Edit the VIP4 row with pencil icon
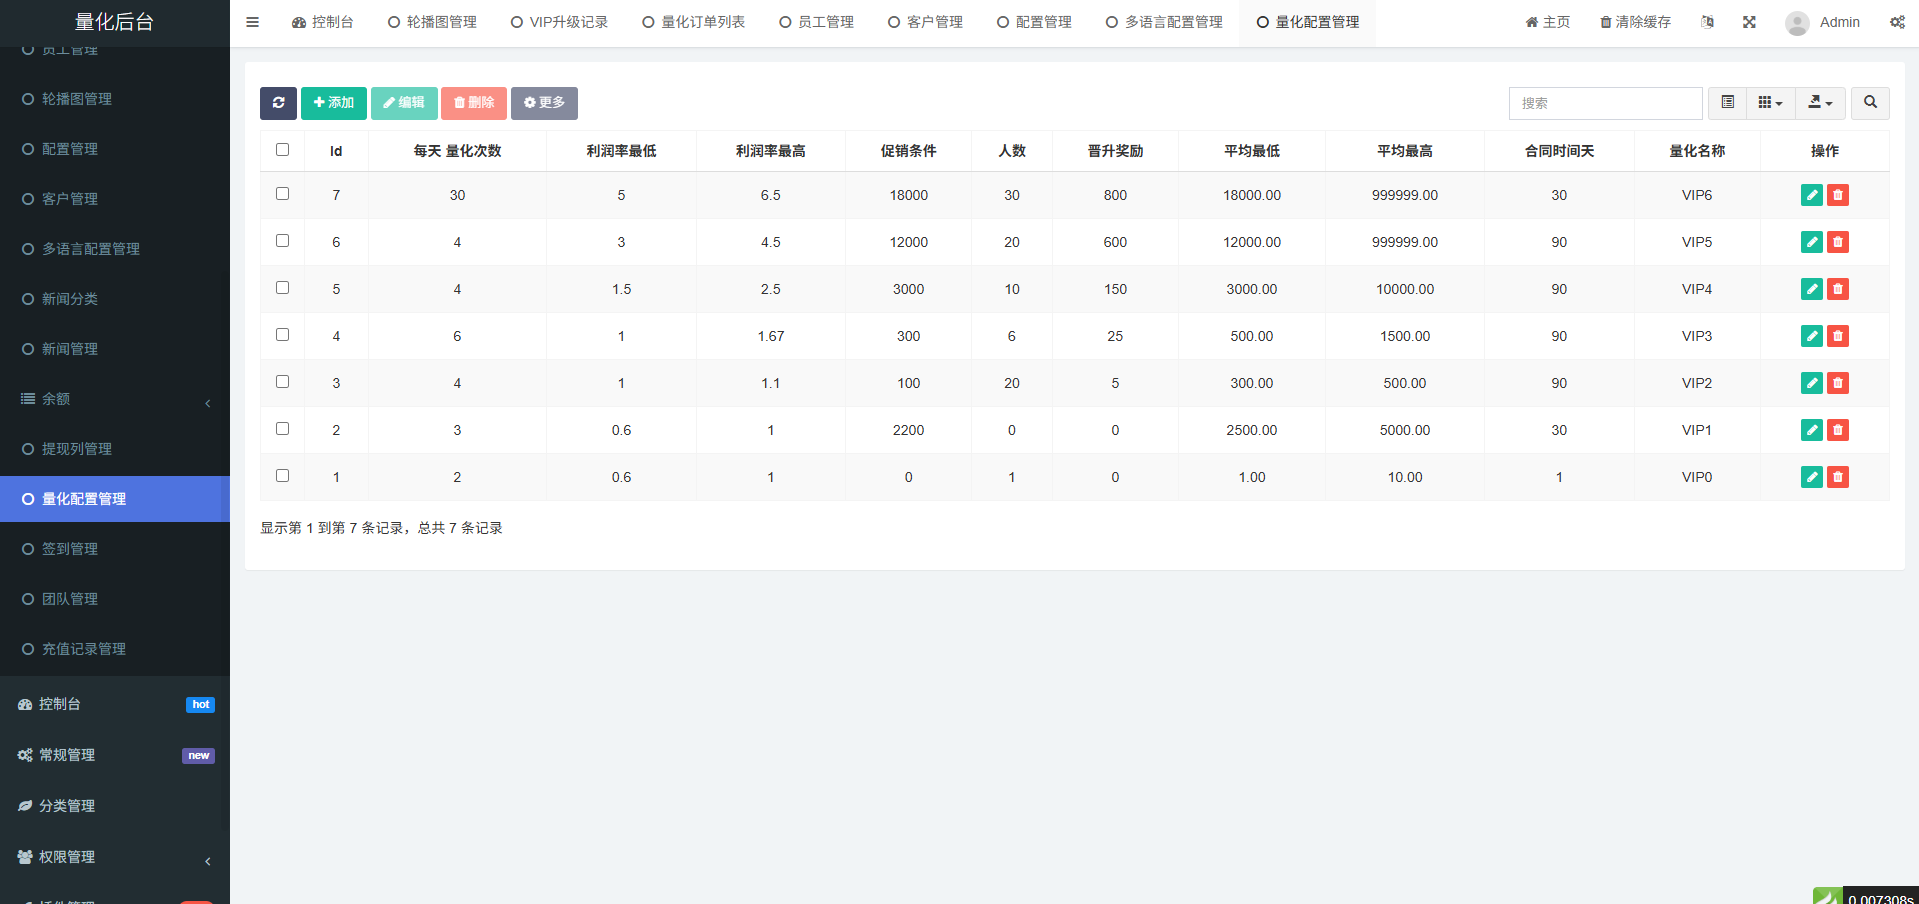Image resolution: width=1919 pixels, height=904 pixels. tap(1811, 289)
